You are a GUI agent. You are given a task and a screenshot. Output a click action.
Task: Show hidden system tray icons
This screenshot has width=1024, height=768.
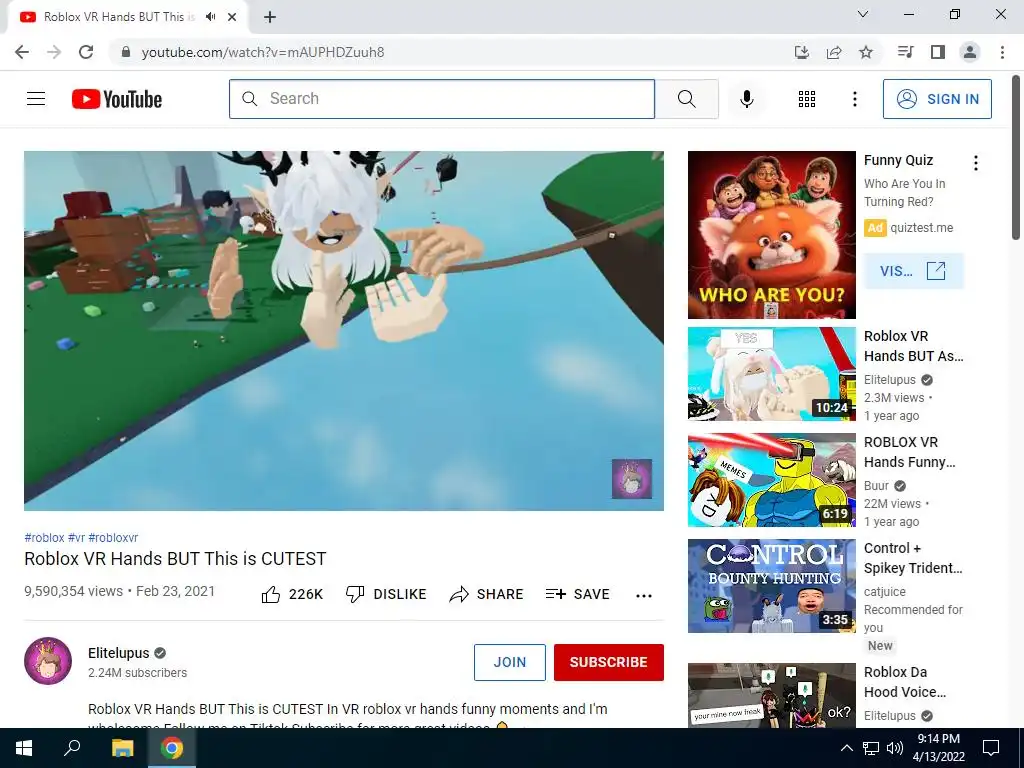pyautogui.click(x=846, y=748)
